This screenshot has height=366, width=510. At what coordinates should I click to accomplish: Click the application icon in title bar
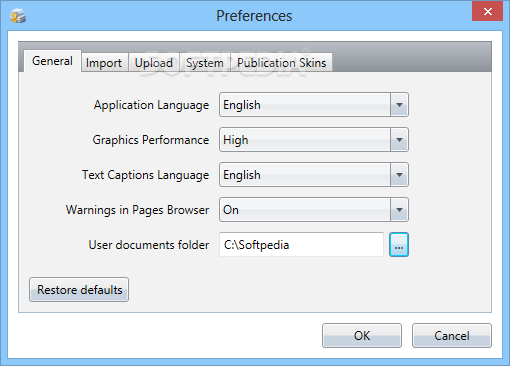[x=18, y=16]
